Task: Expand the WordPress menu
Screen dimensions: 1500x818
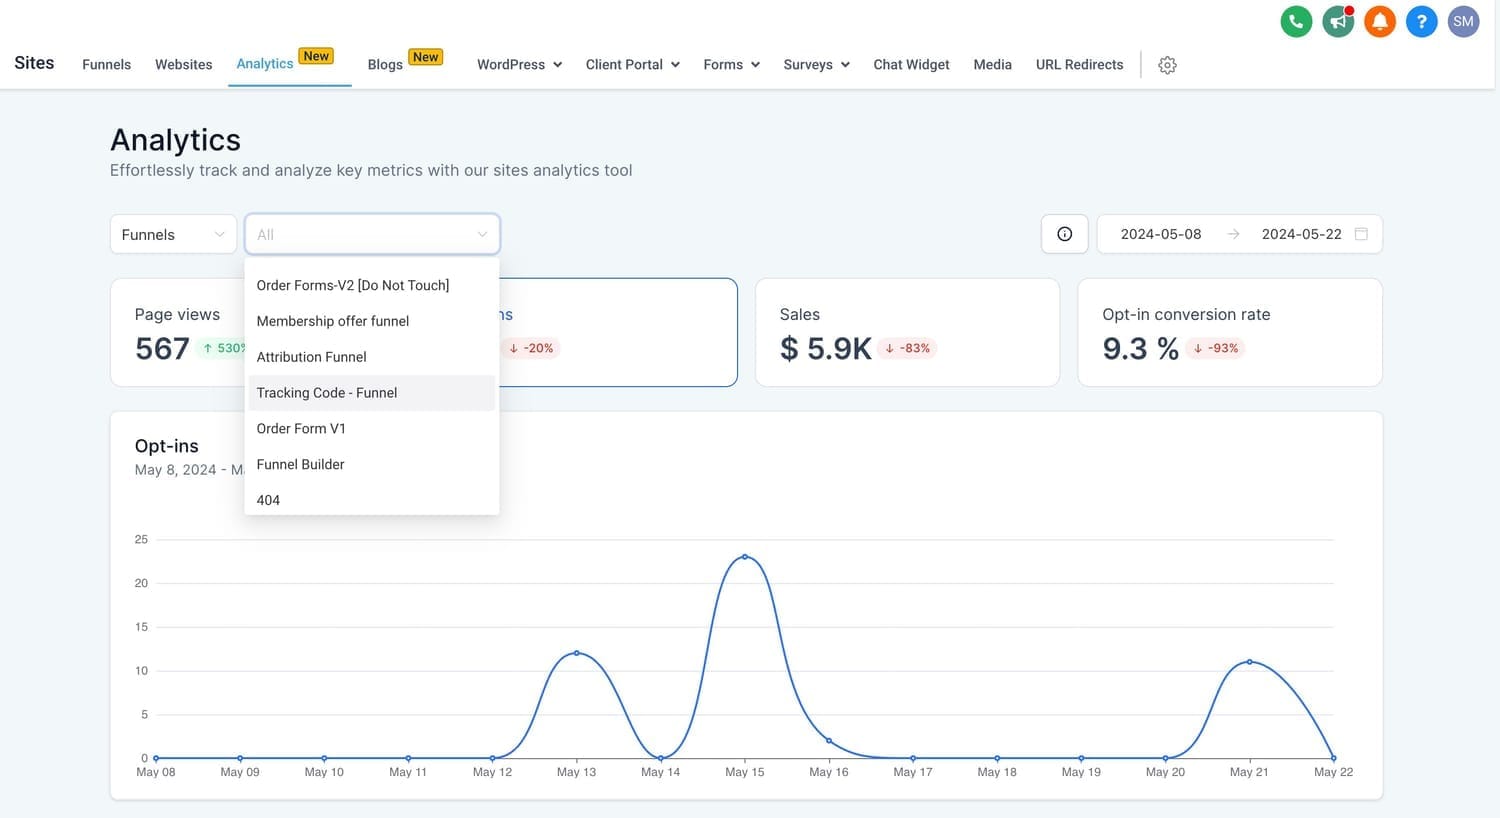Action: tap(519, 64)
